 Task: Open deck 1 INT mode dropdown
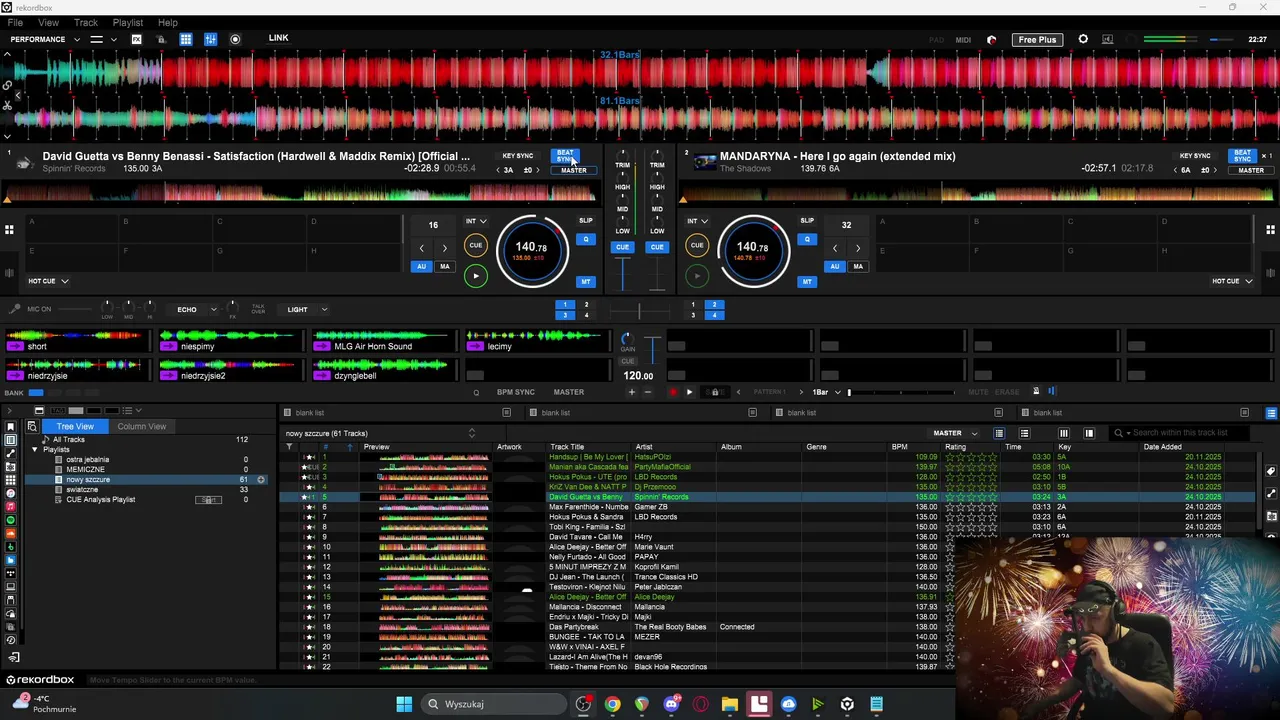tap(476, 221)
